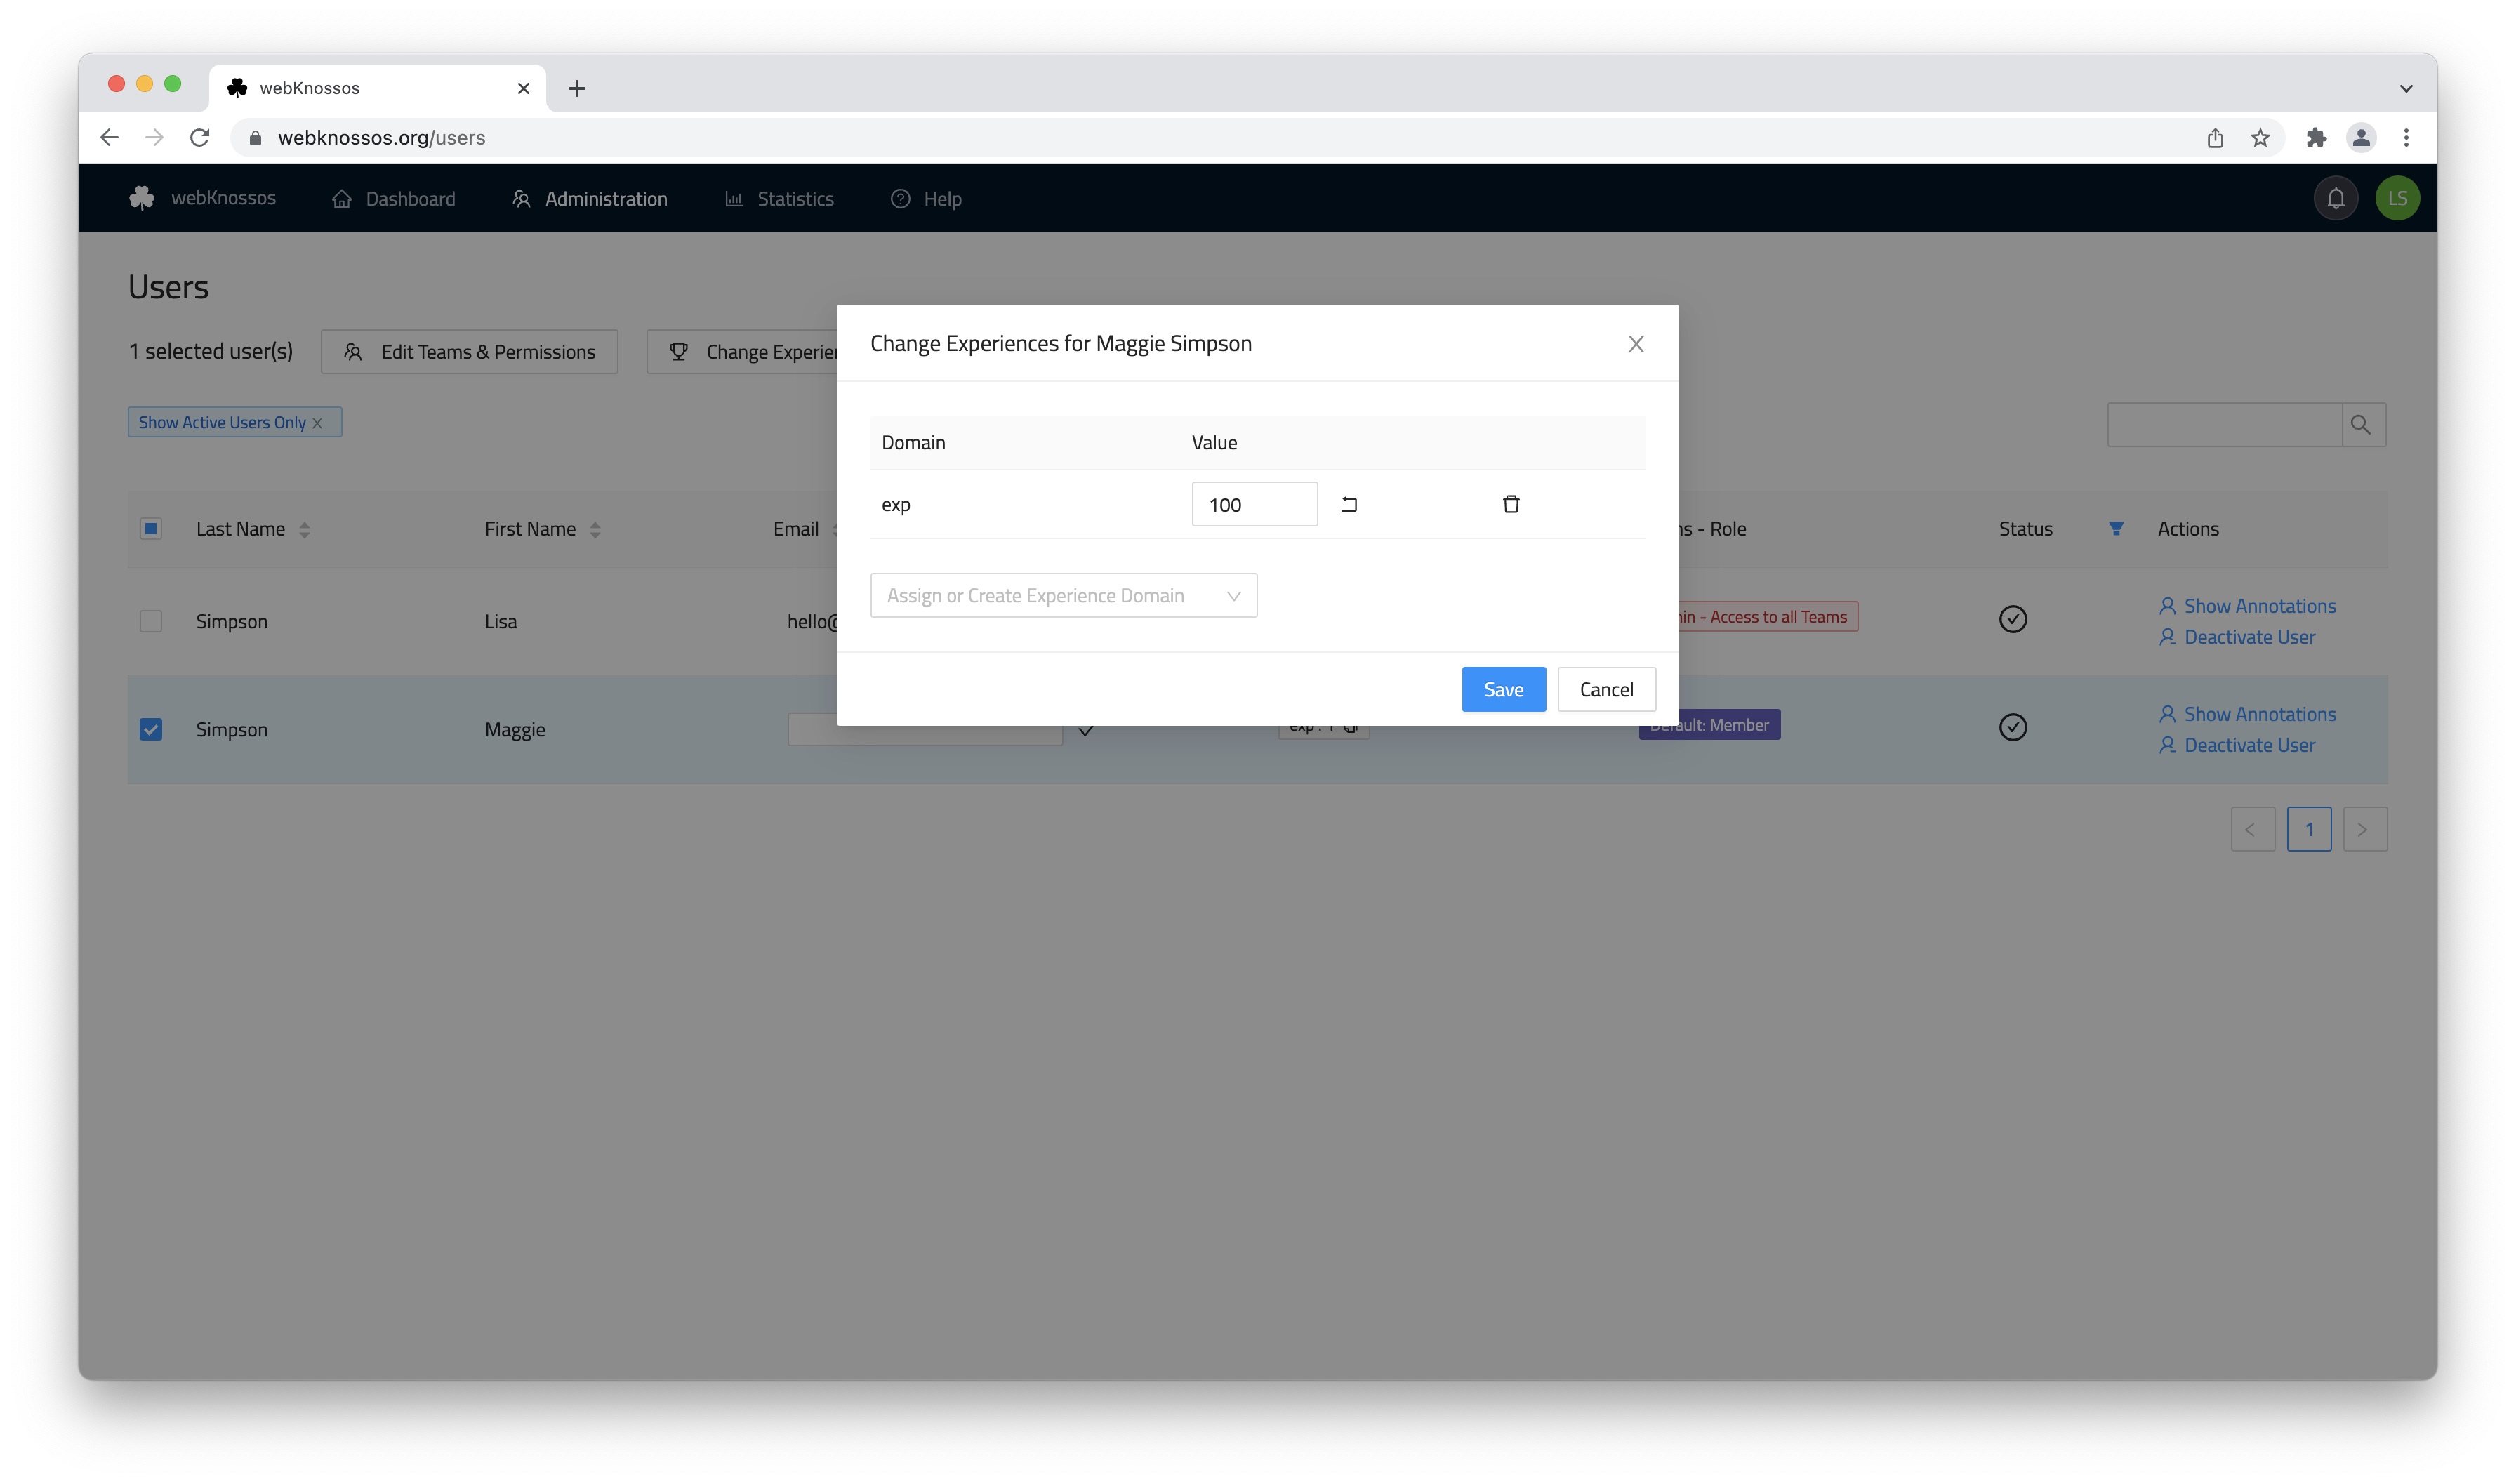Open the Help menu
Image resolution: width=2516 pixels, height=1484 pixels.
point(926,199)
